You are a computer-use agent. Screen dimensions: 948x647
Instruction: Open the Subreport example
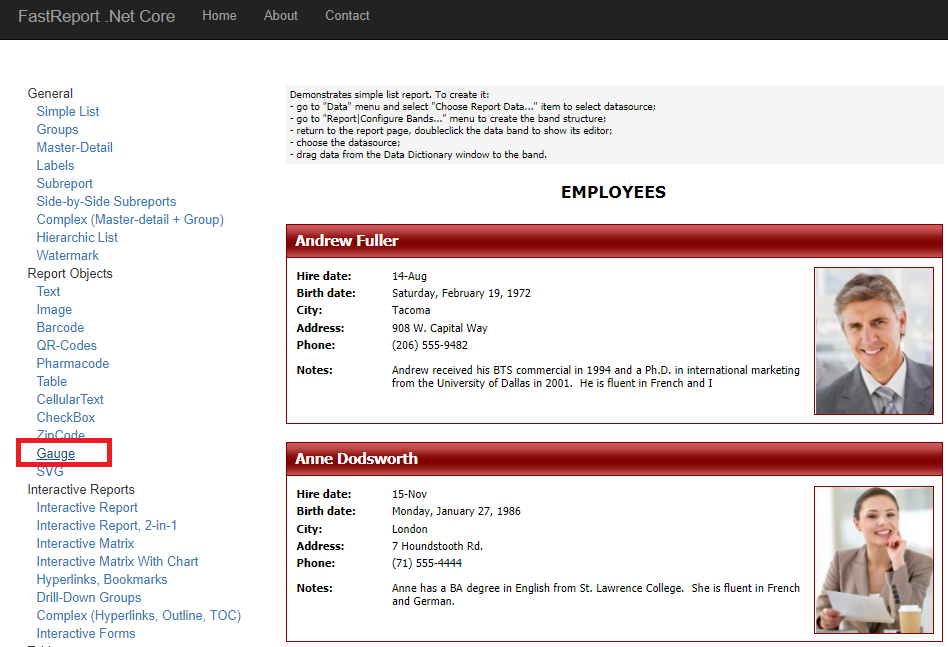[x=65, y=183]
